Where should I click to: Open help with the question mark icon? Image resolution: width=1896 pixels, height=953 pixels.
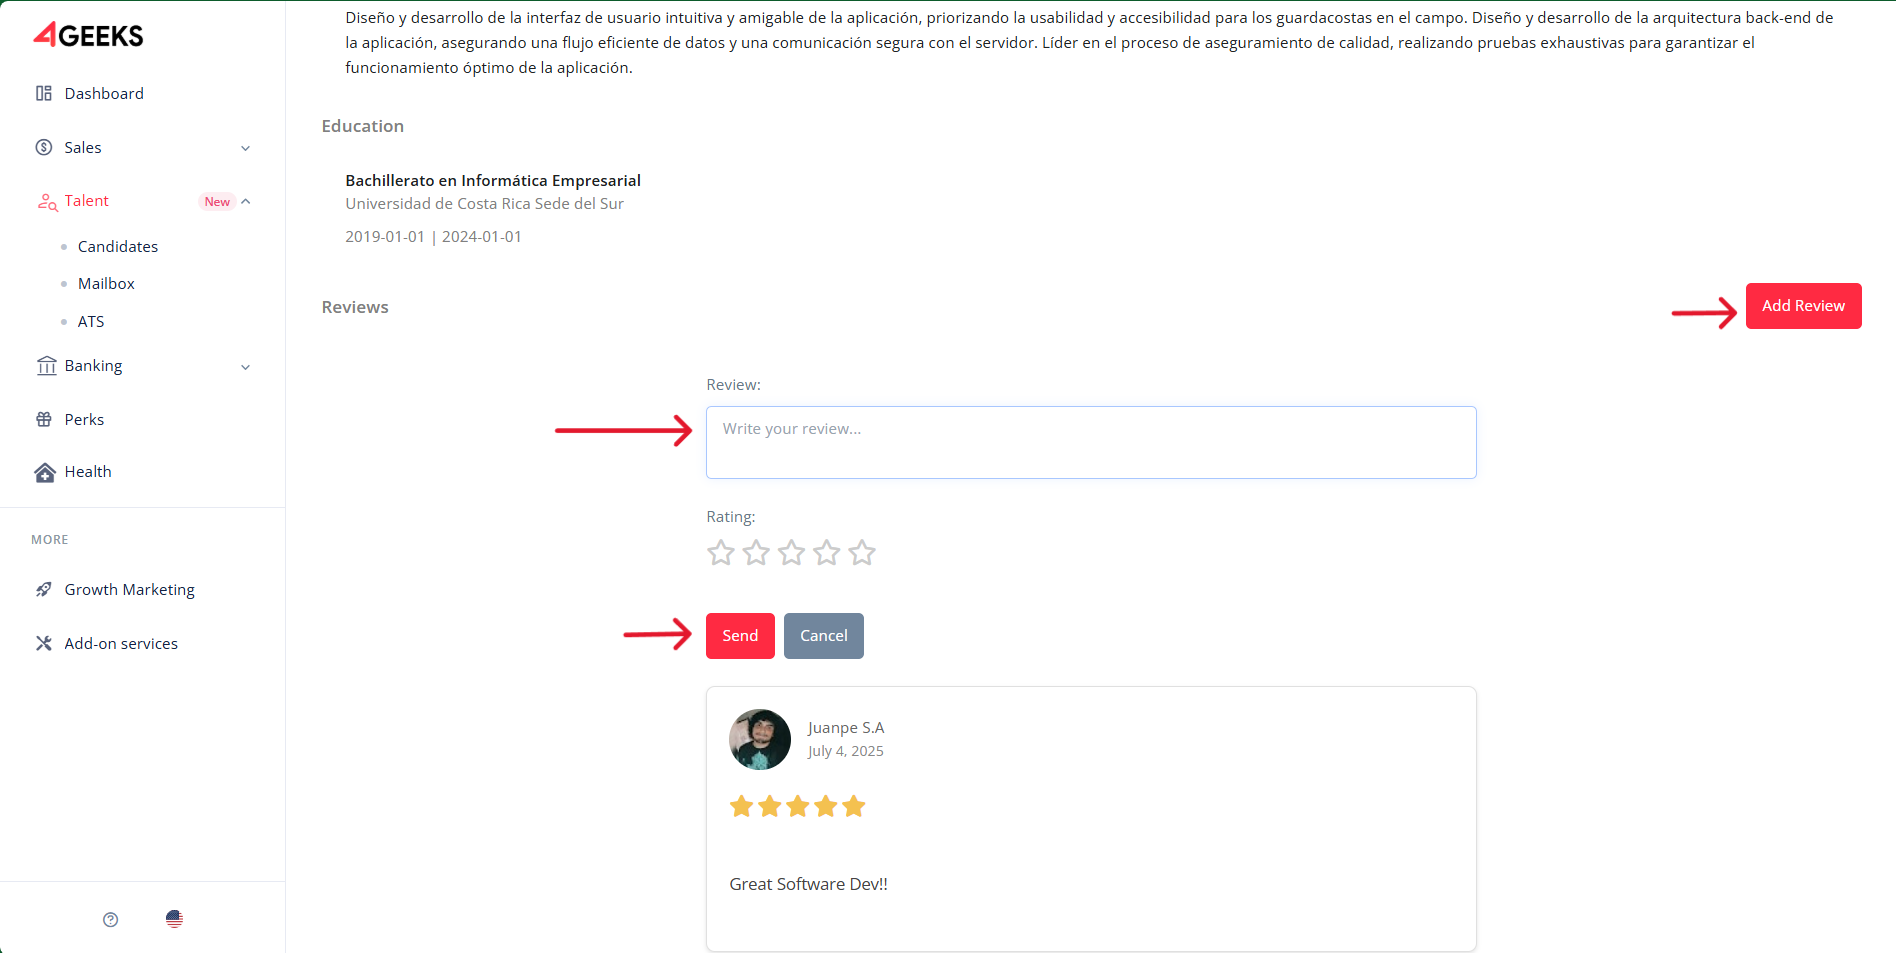(110, 919)
